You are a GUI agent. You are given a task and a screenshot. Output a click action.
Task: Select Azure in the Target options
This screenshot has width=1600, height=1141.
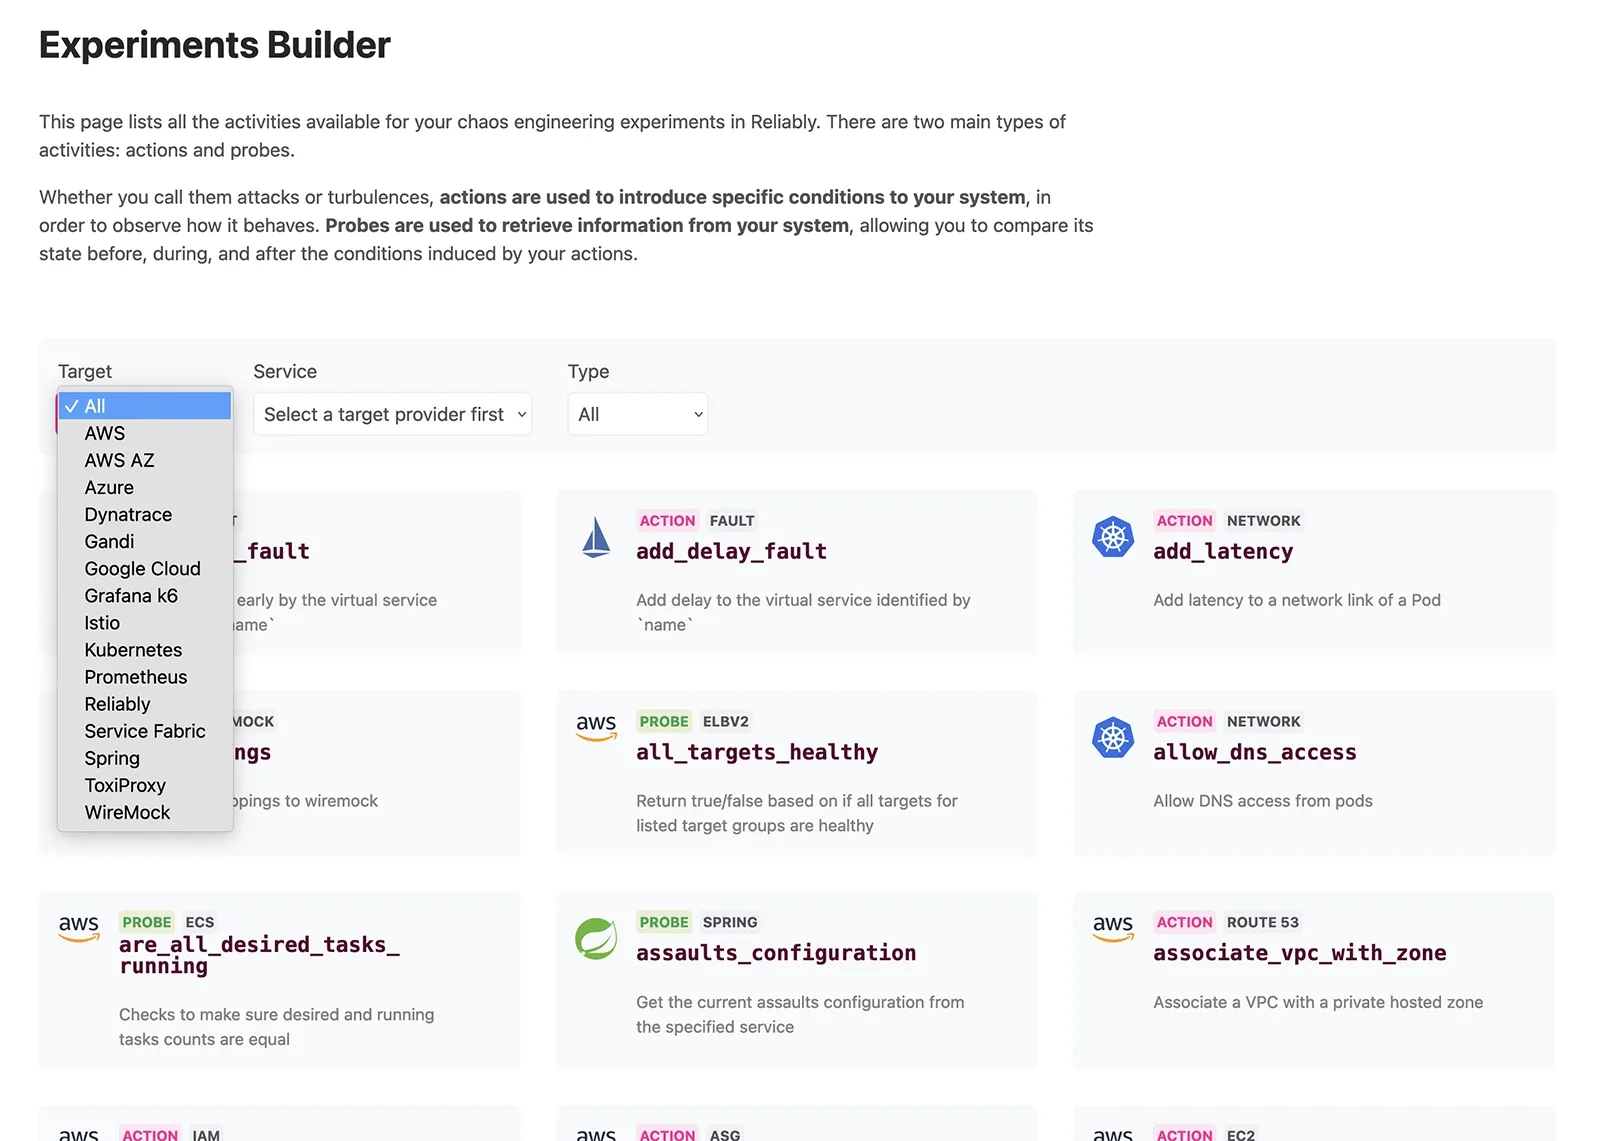point(145,487)
